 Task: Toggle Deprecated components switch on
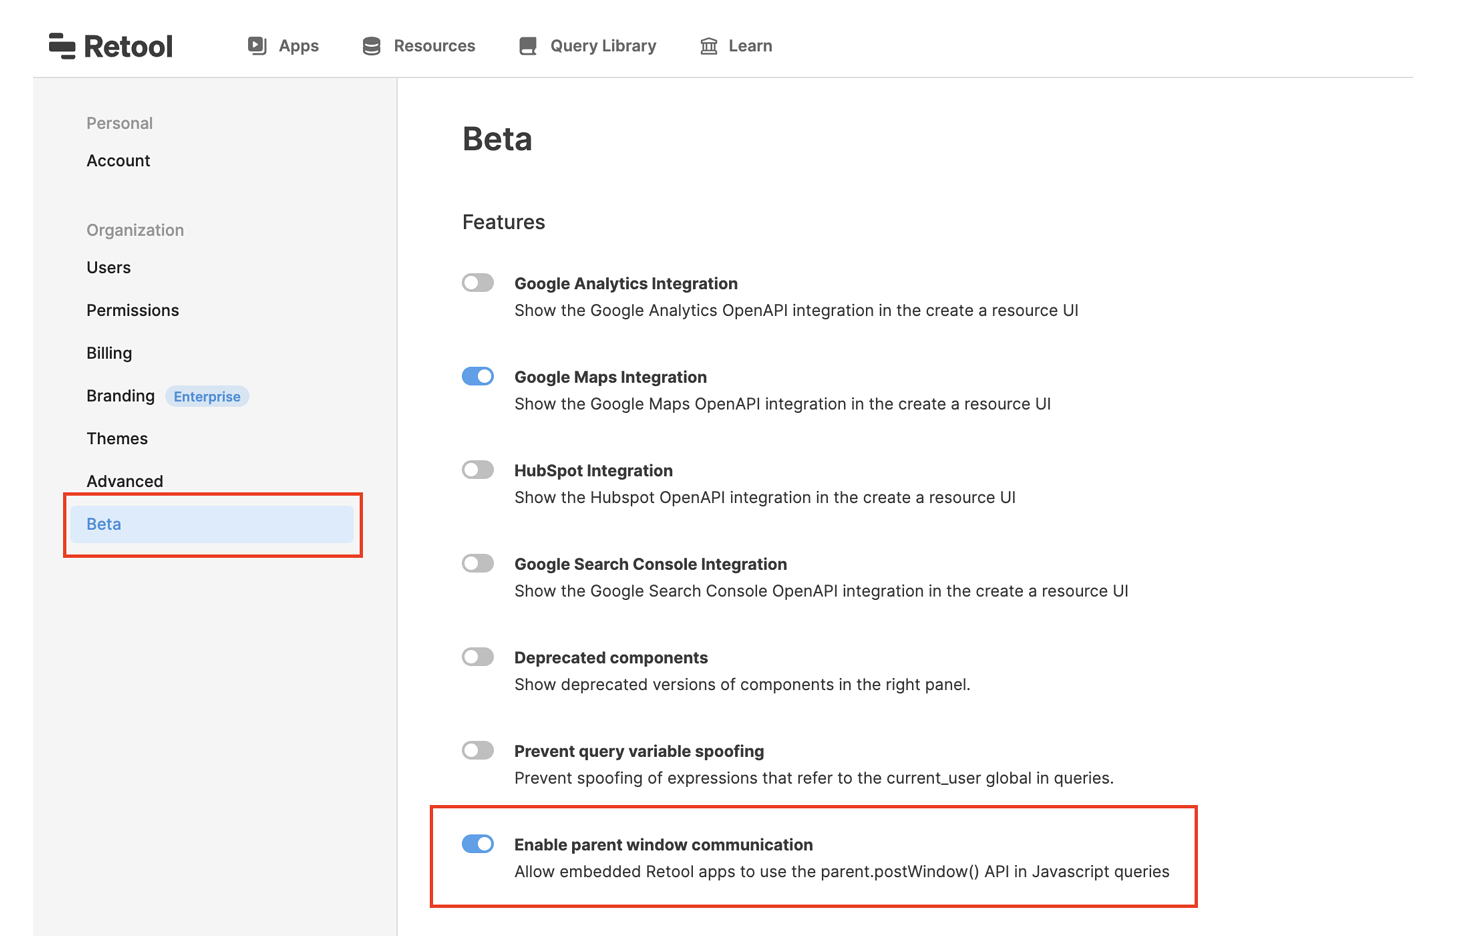(x=478, y=657)
